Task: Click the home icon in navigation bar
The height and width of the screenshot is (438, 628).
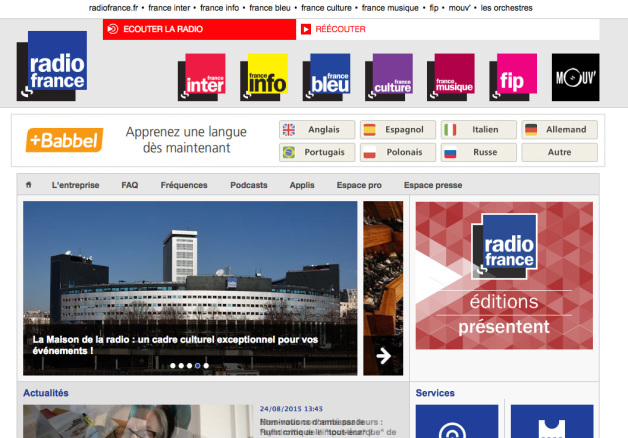Action: 28,185
